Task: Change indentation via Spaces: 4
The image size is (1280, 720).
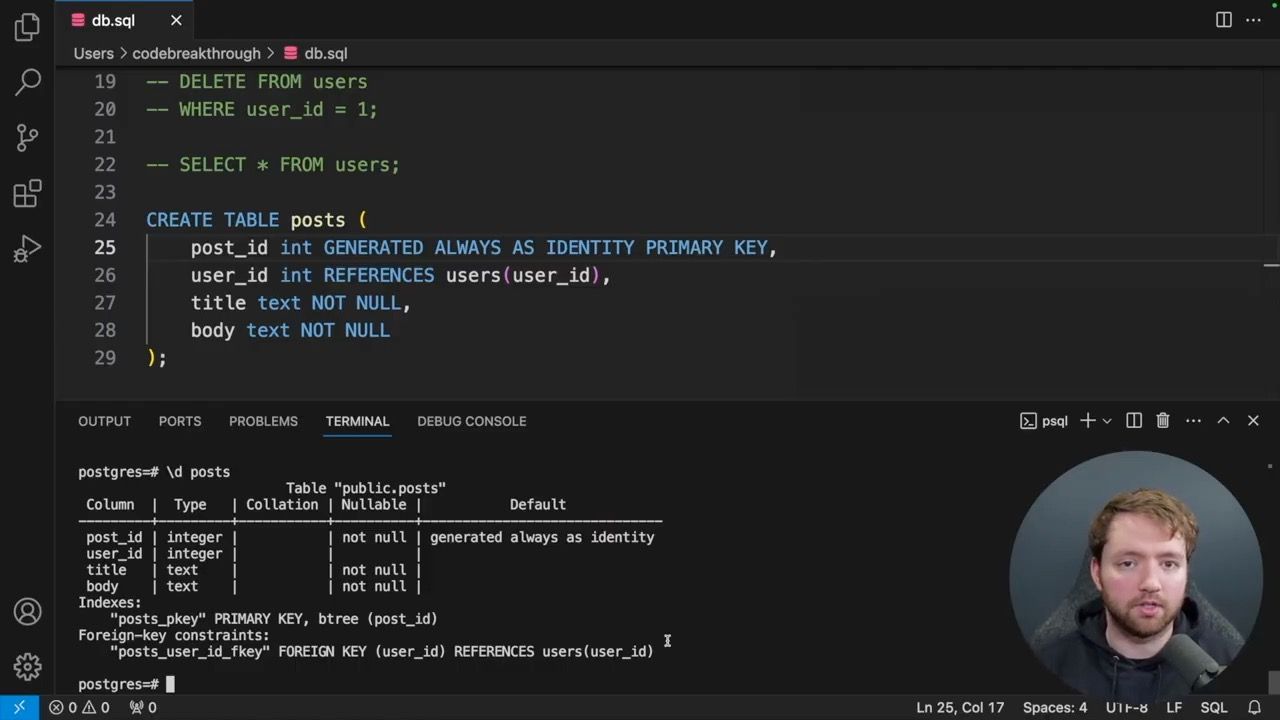Action: (x=1055, y=707)
